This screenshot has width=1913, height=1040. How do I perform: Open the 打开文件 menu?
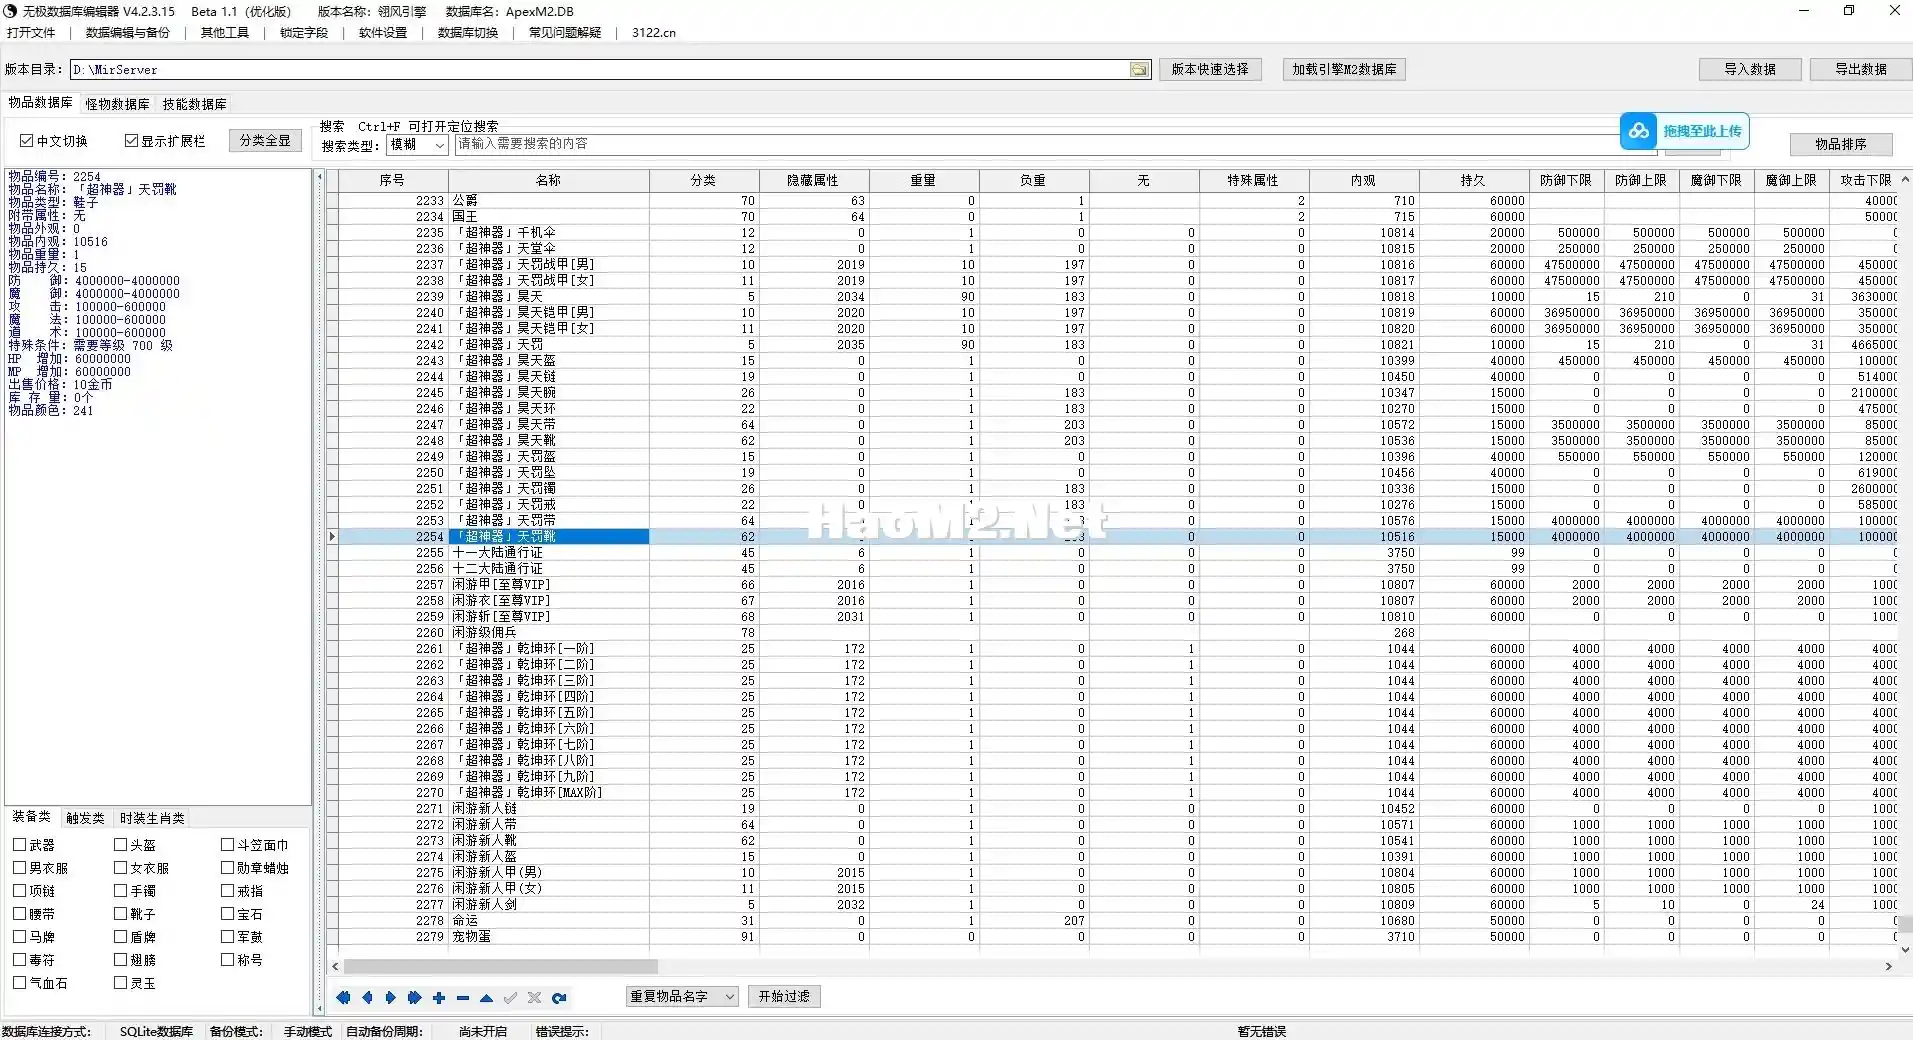31,33
